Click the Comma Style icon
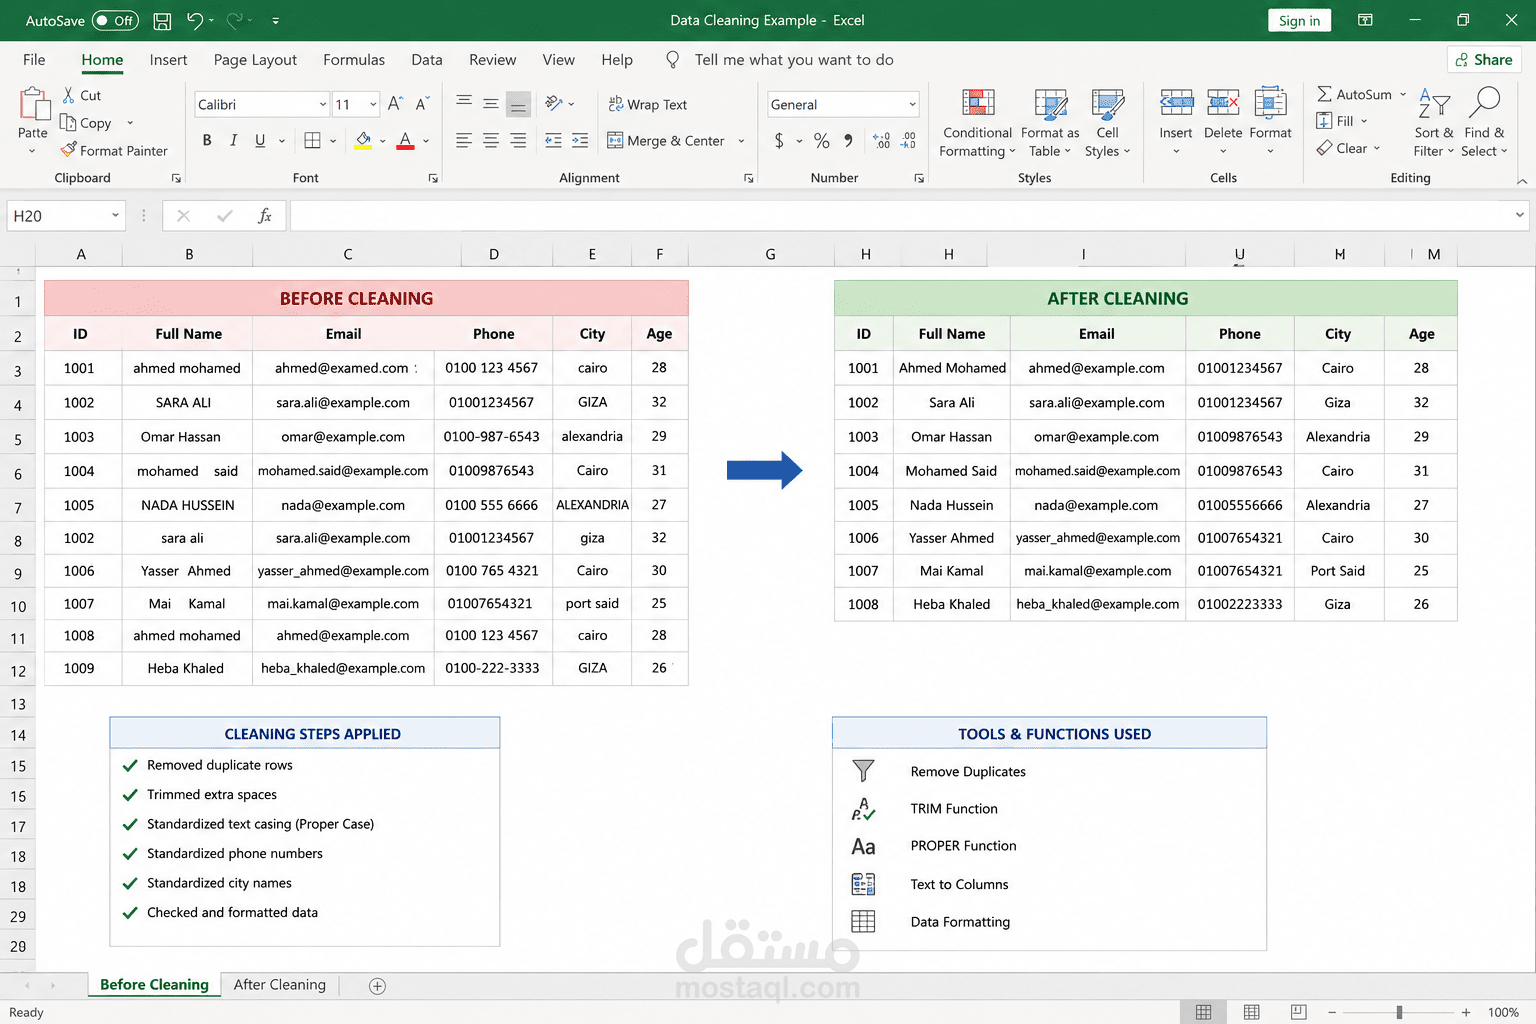 click(848, 141)
